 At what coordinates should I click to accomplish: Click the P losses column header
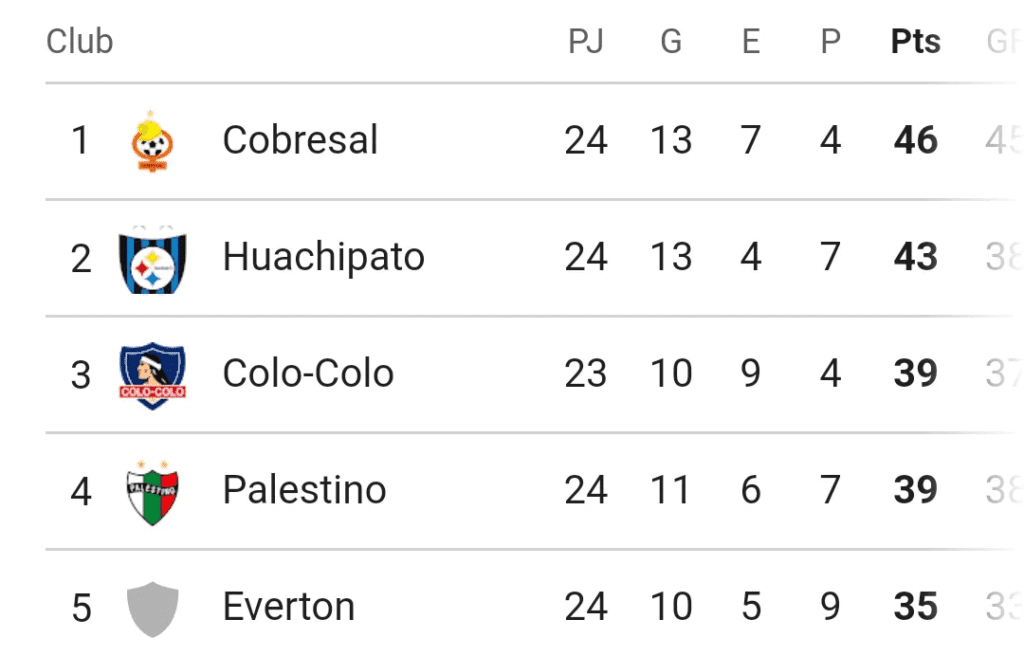pyautogui.click(x=831, y=41)
